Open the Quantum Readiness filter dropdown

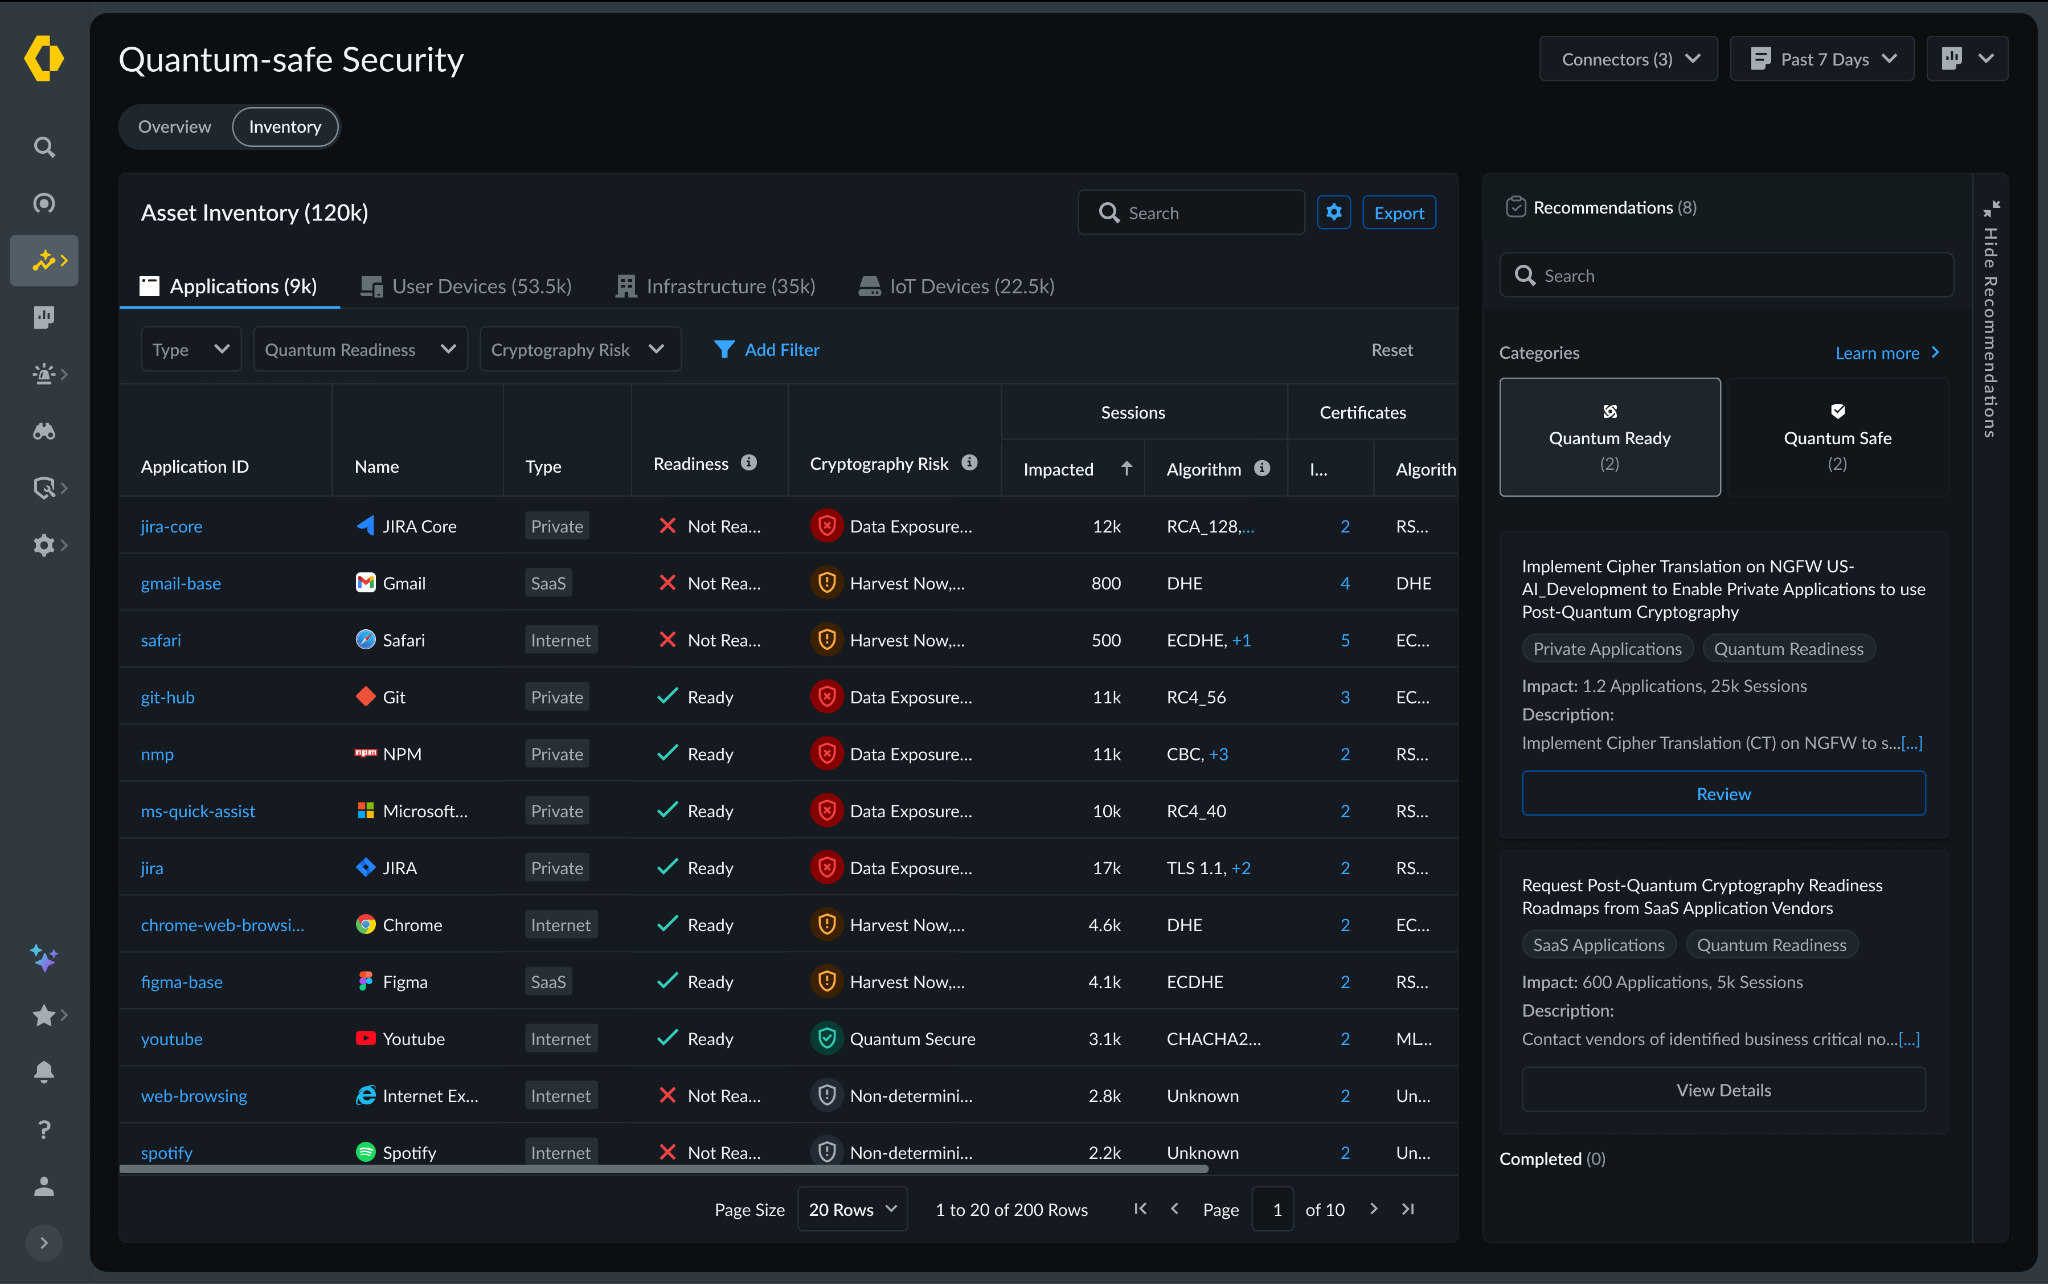[359, 349]
